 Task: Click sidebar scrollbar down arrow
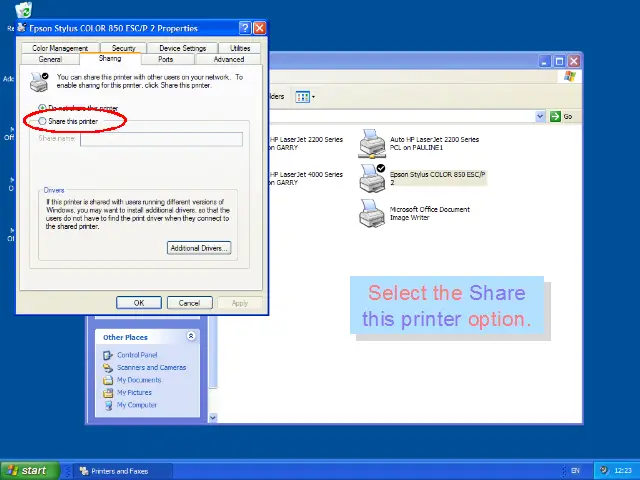pyautogui.click(x=213, y=418)
